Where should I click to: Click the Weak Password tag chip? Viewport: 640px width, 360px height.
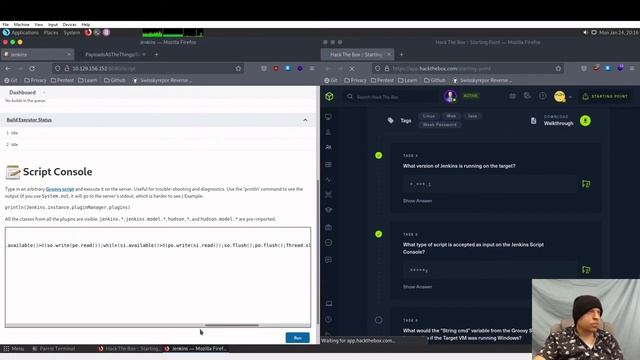(440, 124)
